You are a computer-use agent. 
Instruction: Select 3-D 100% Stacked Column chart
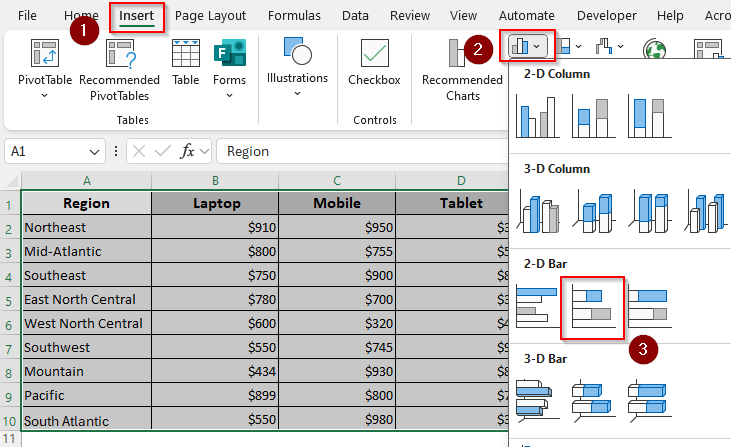649,211
